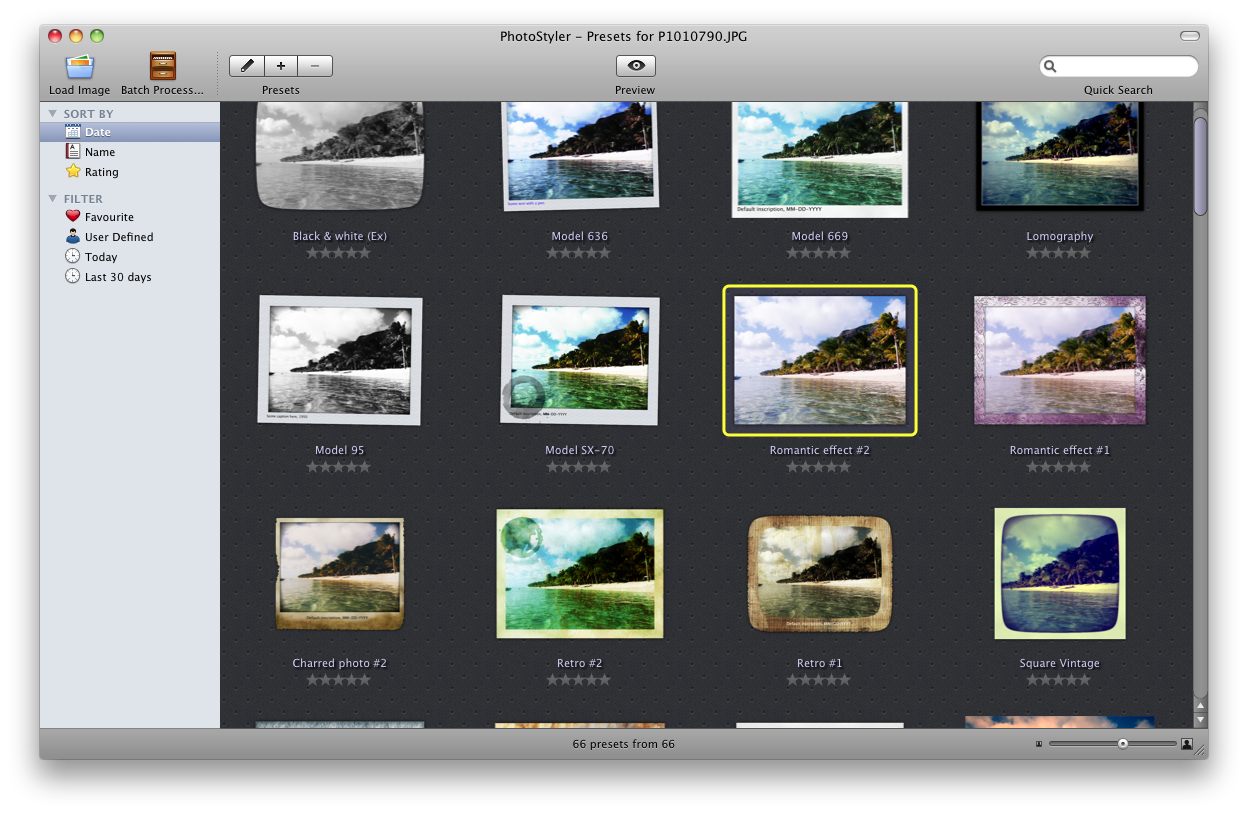Viewport: 1248px width, 814px height.
Task: Open the Batch Processing cabinet icon
Action: pyautogui.click(x=163, y=66)
